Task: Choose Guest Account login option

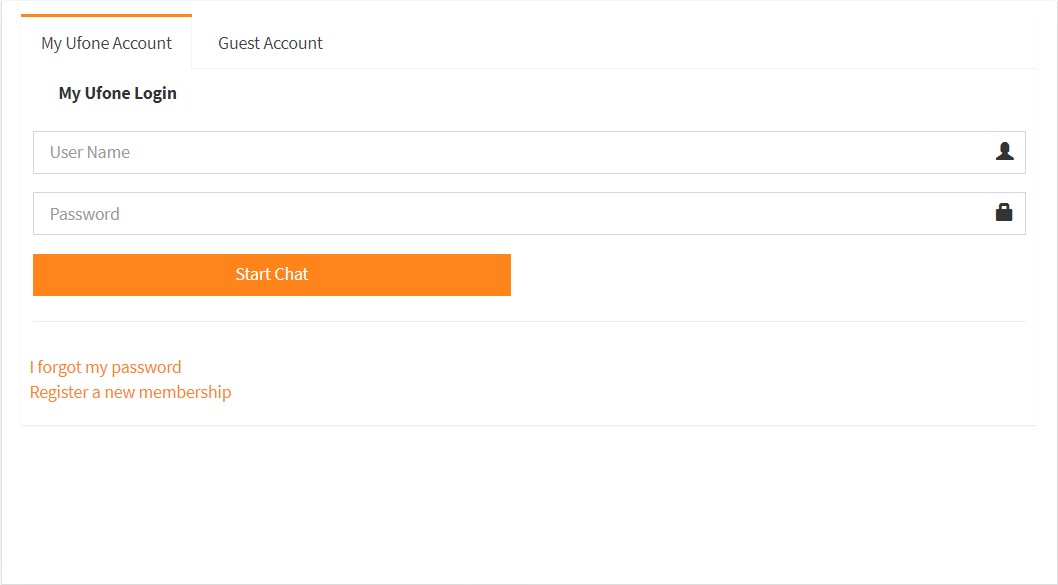Action: click(270, 43)
